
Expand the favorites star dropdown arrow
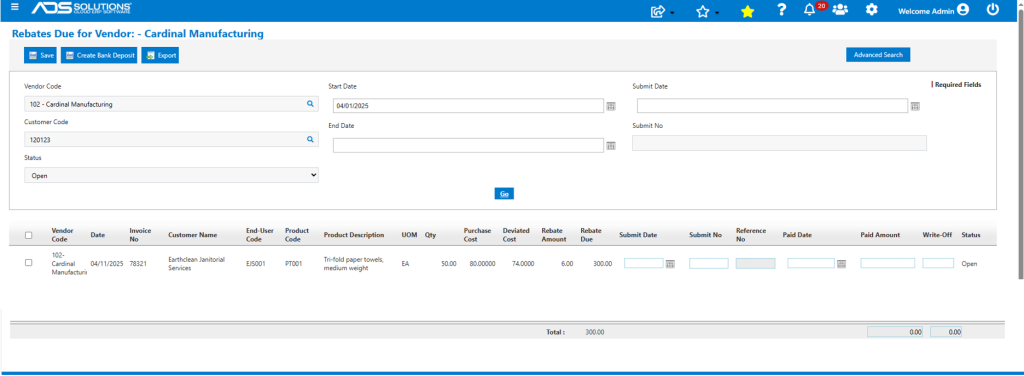[x=717, y=13]
